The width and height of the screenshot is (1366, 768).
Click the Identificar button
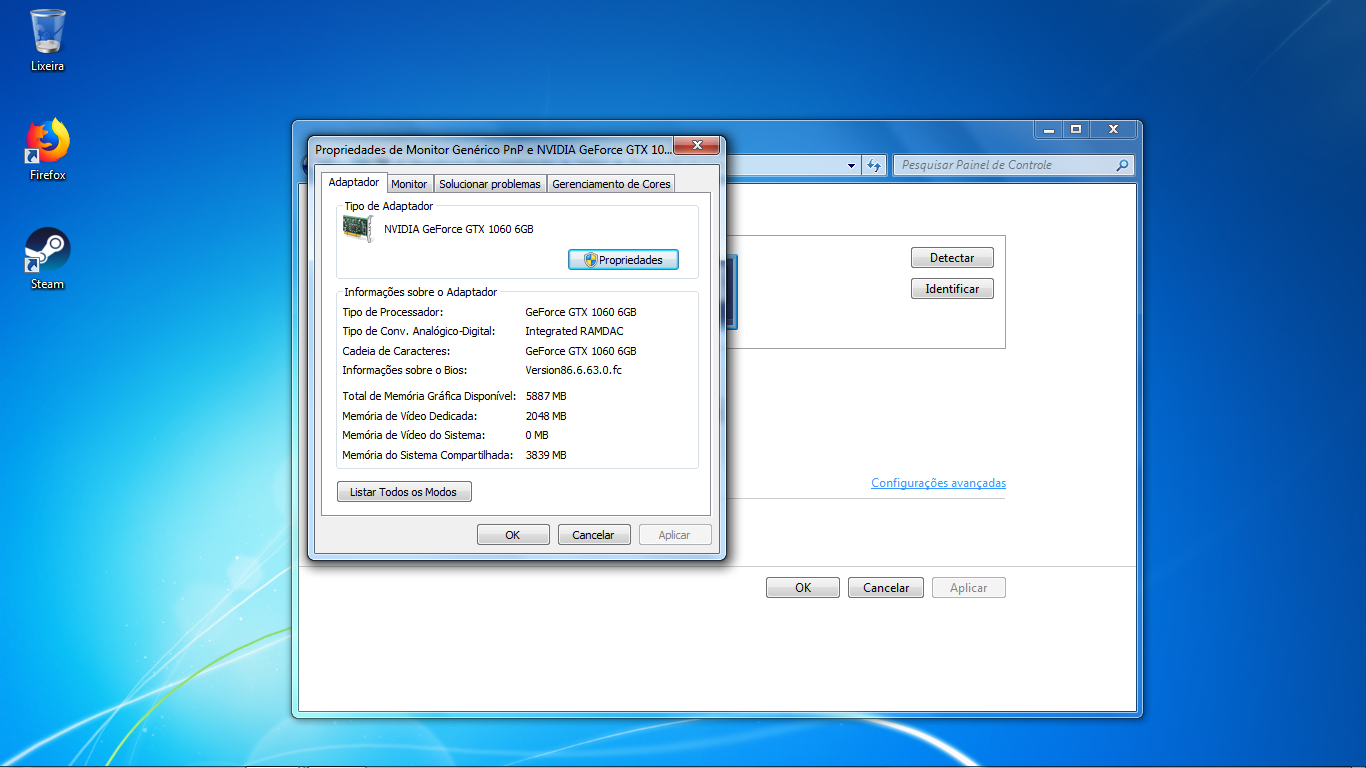click(x=952, y=289)
